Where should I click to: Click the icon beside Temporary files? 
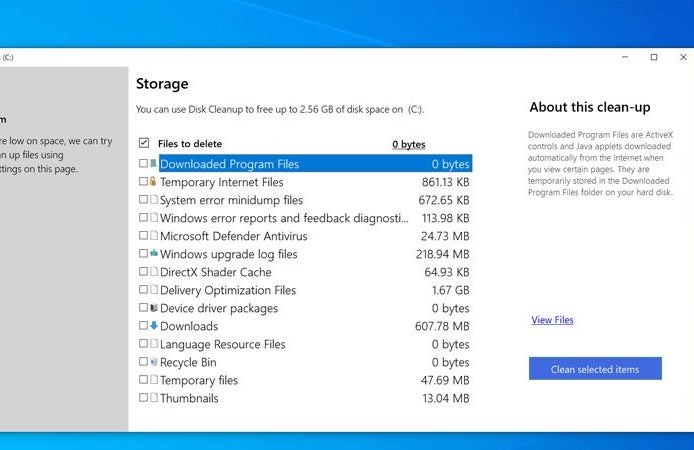click(x=154, y=379)
